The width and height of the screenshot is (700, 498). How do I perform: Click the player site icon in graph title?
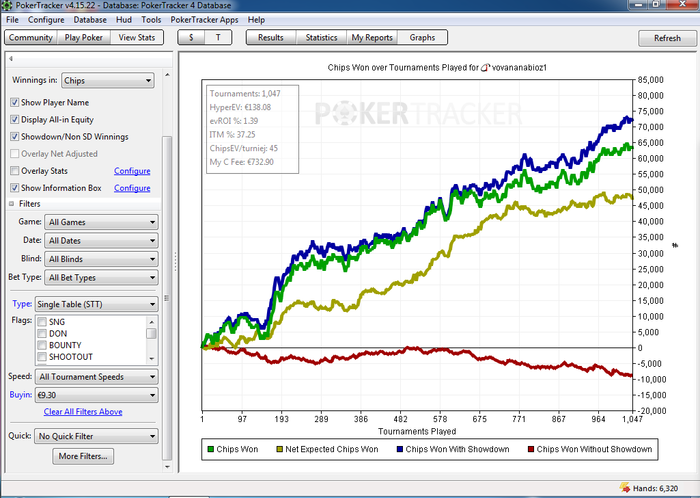point(486,68)
